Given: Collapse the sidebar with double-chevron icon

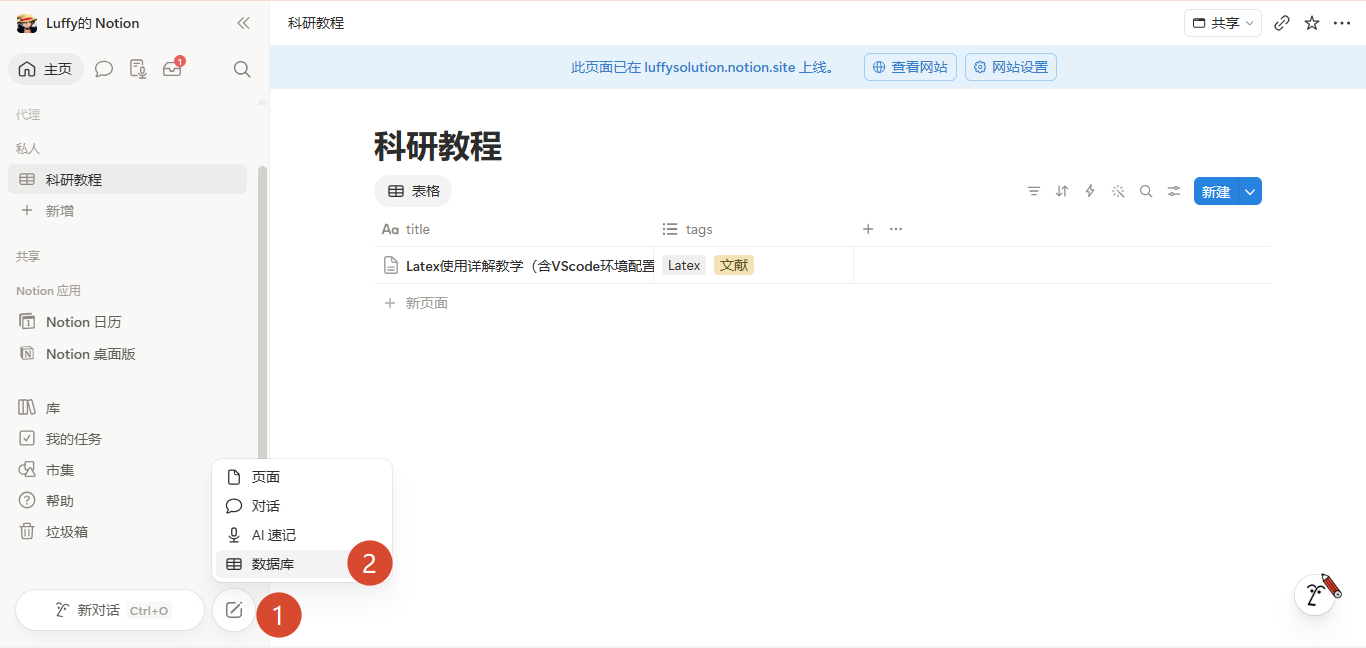Looking at the screenshot, I should pyautogui.click(x=243, y=23).
